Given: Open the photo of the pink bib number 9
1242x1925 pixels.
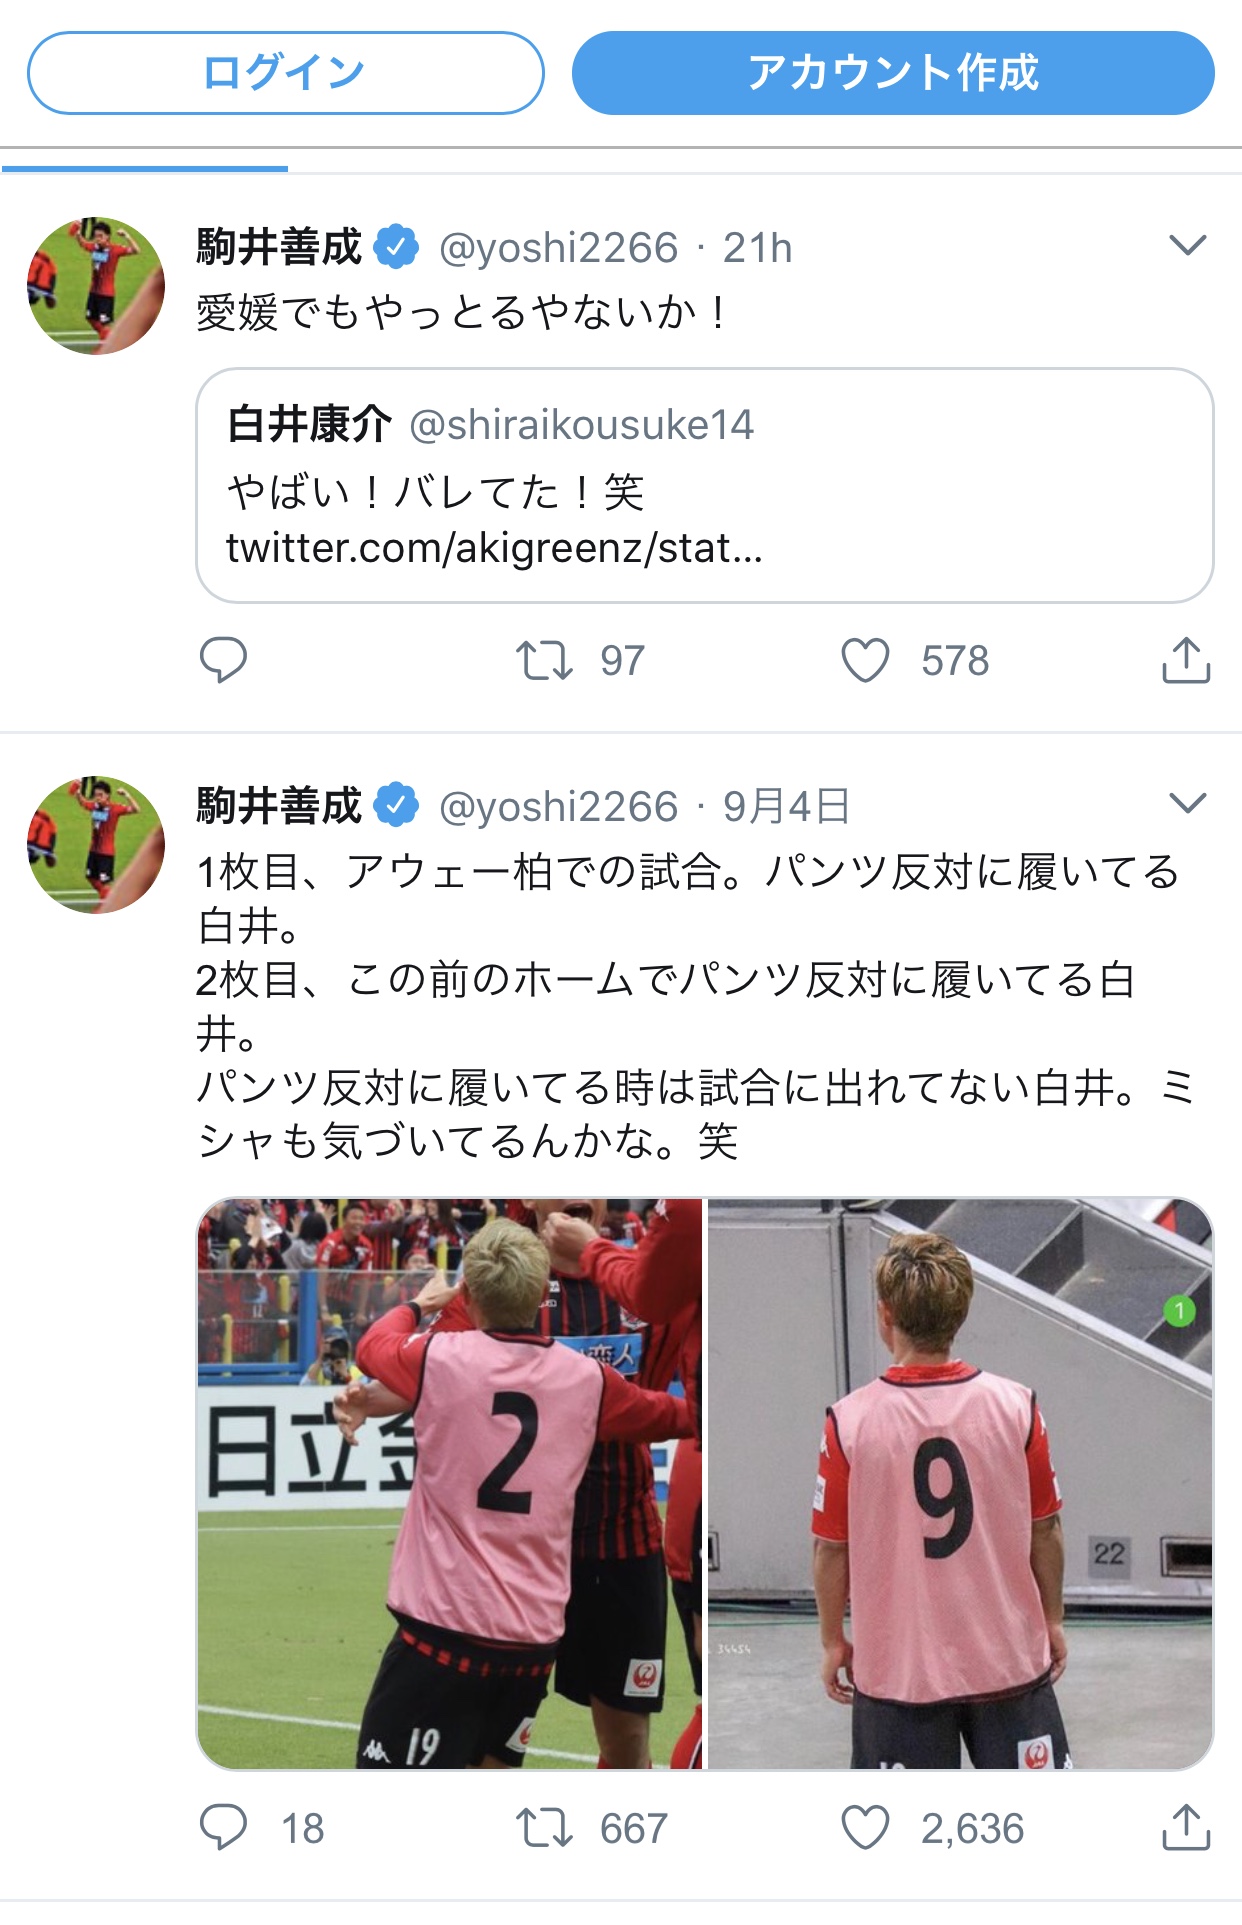Looking at the screenshot, I should point(960,1484).
